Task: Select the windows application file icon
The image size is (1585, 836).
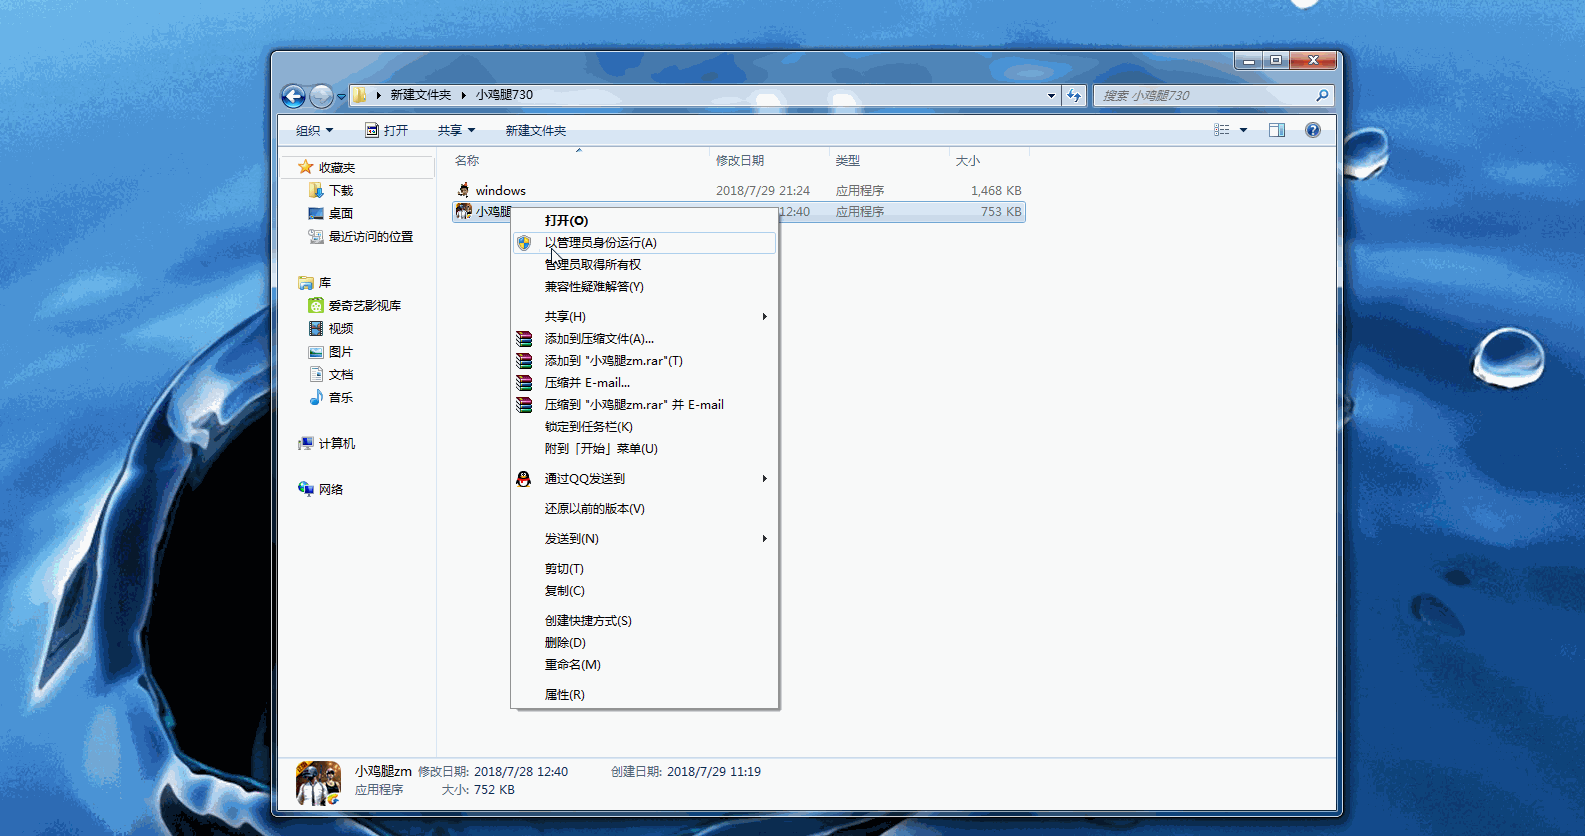Action: click(463, 190)
